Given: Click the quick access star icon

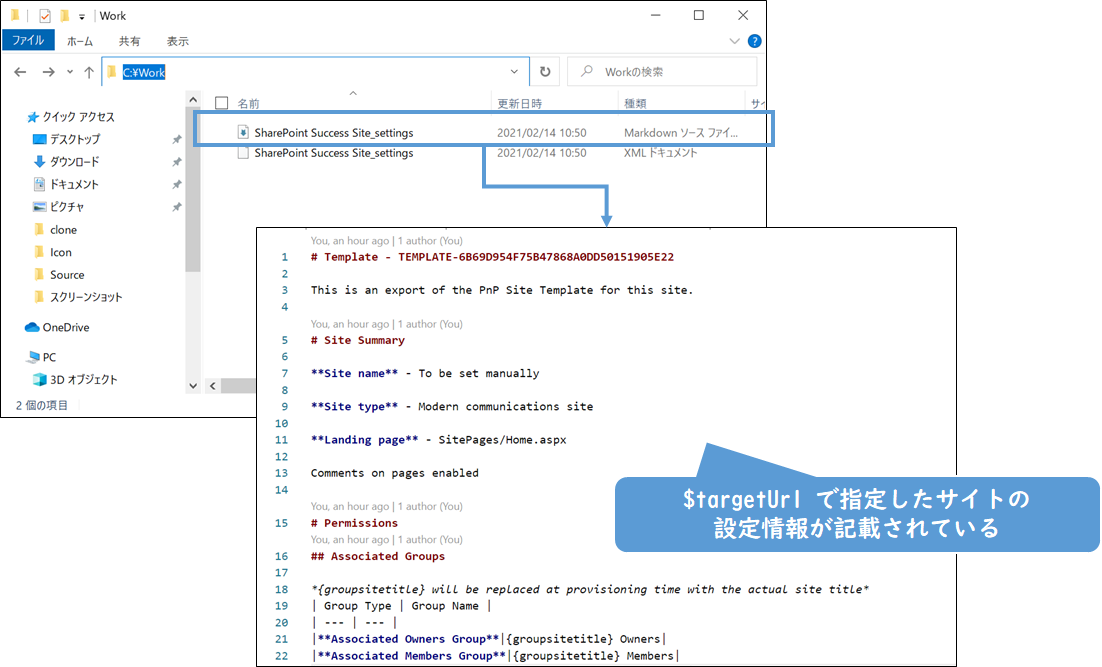Looking at the screenshot, I should 32,117.
